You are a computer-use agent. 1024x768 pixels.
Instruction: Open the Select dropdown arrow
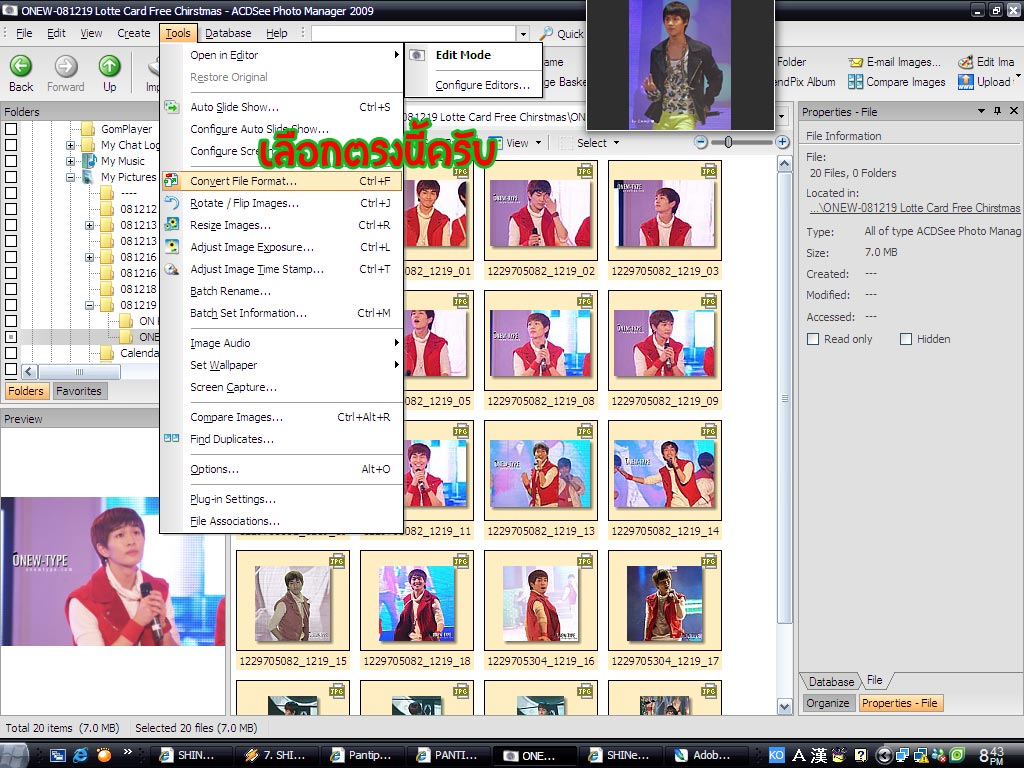[x=616, y=142]
